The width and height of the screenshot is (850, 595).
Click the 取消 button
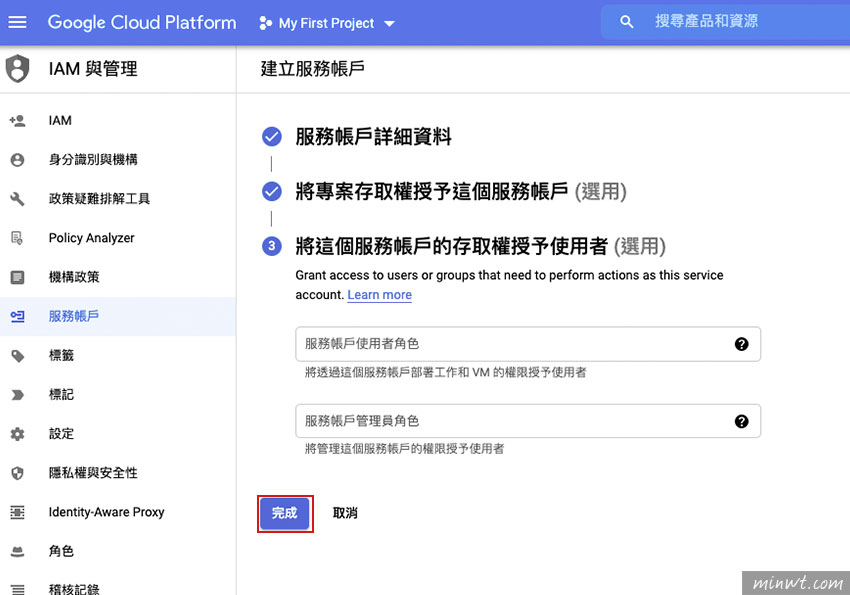345,513
